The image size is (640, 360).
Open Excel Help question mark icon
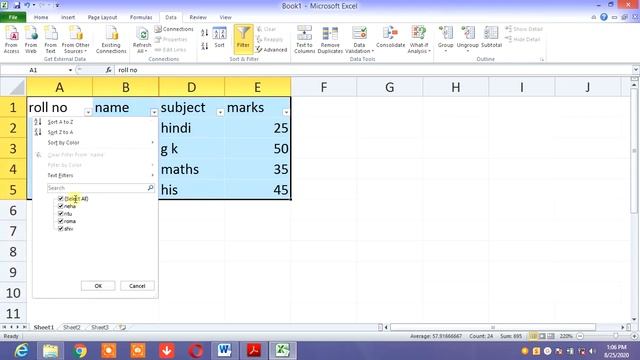pos(604,17)
